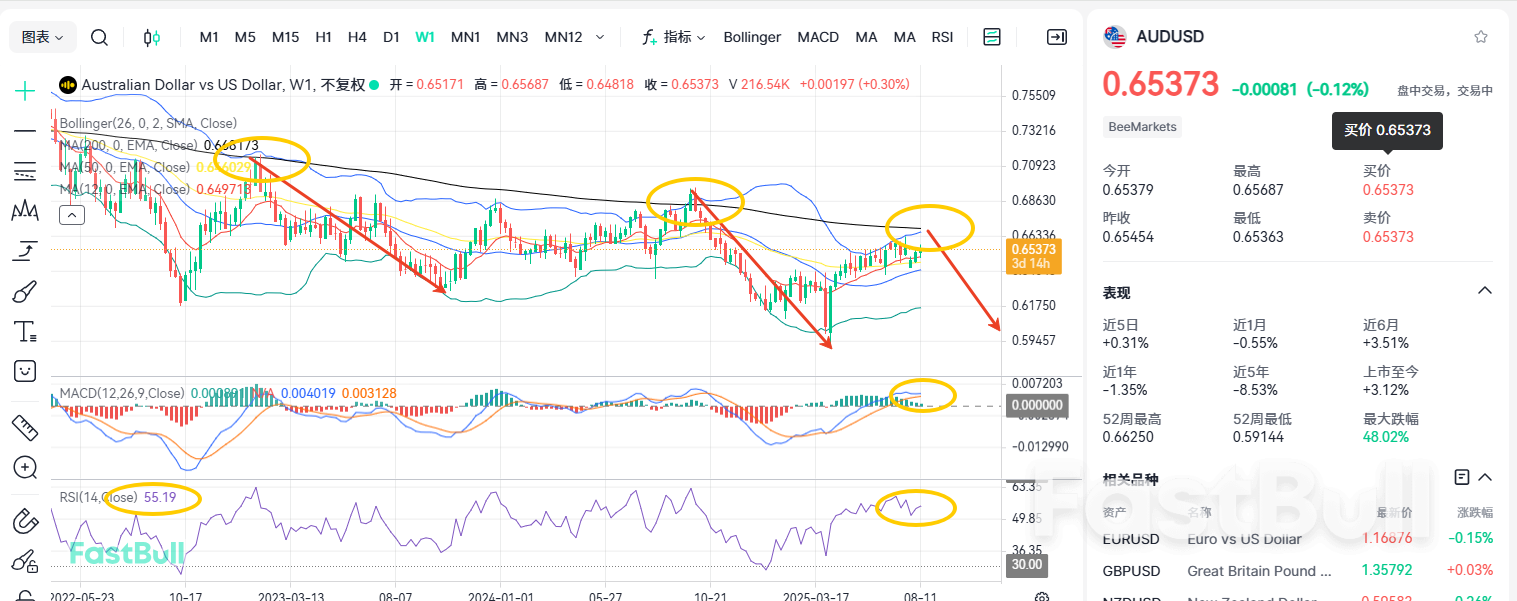Select the crosshair cursor tool

pos(25,91)
